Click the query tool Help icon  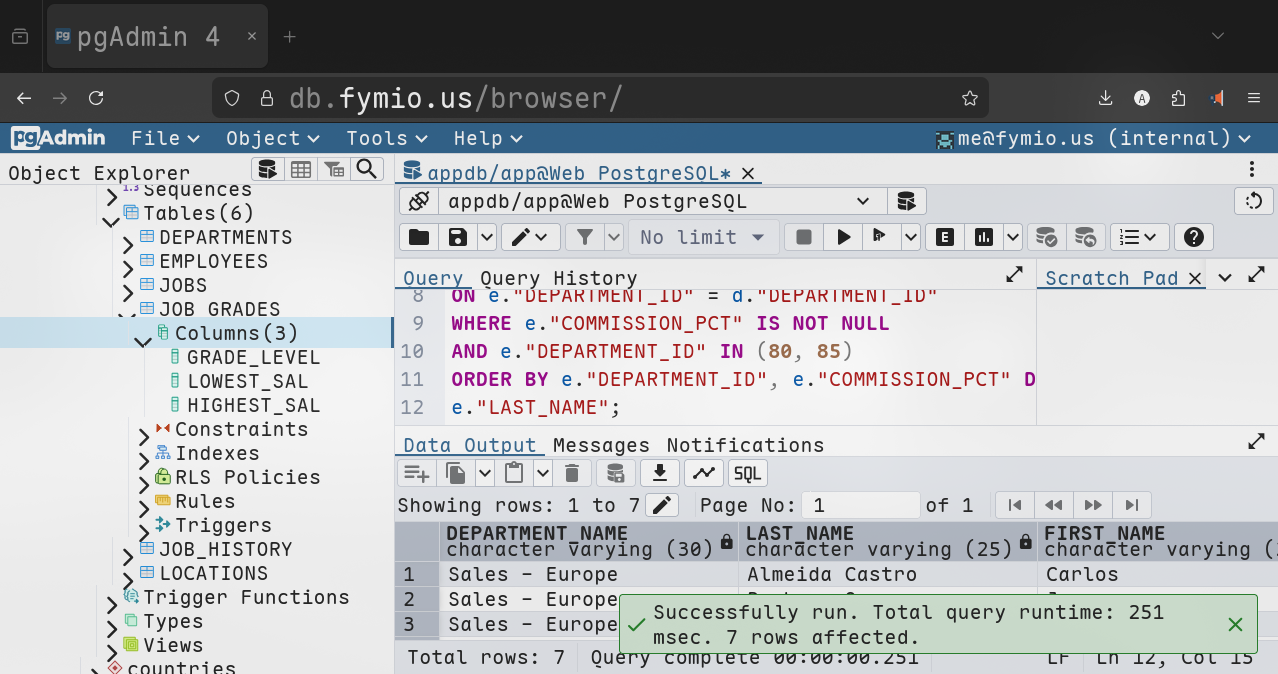click(1192, 237)
